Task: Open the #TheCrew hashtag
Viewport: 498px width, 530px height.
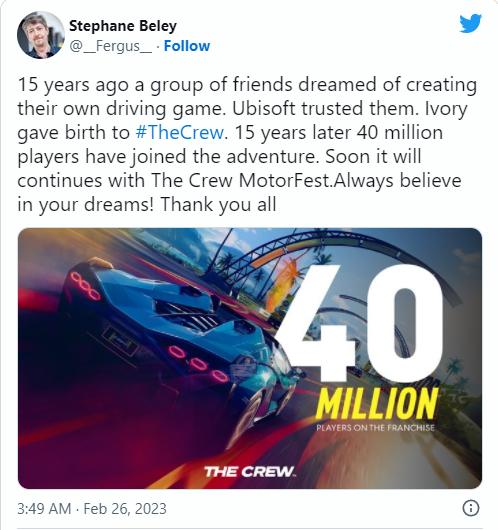Action: [x=180, y=132]
